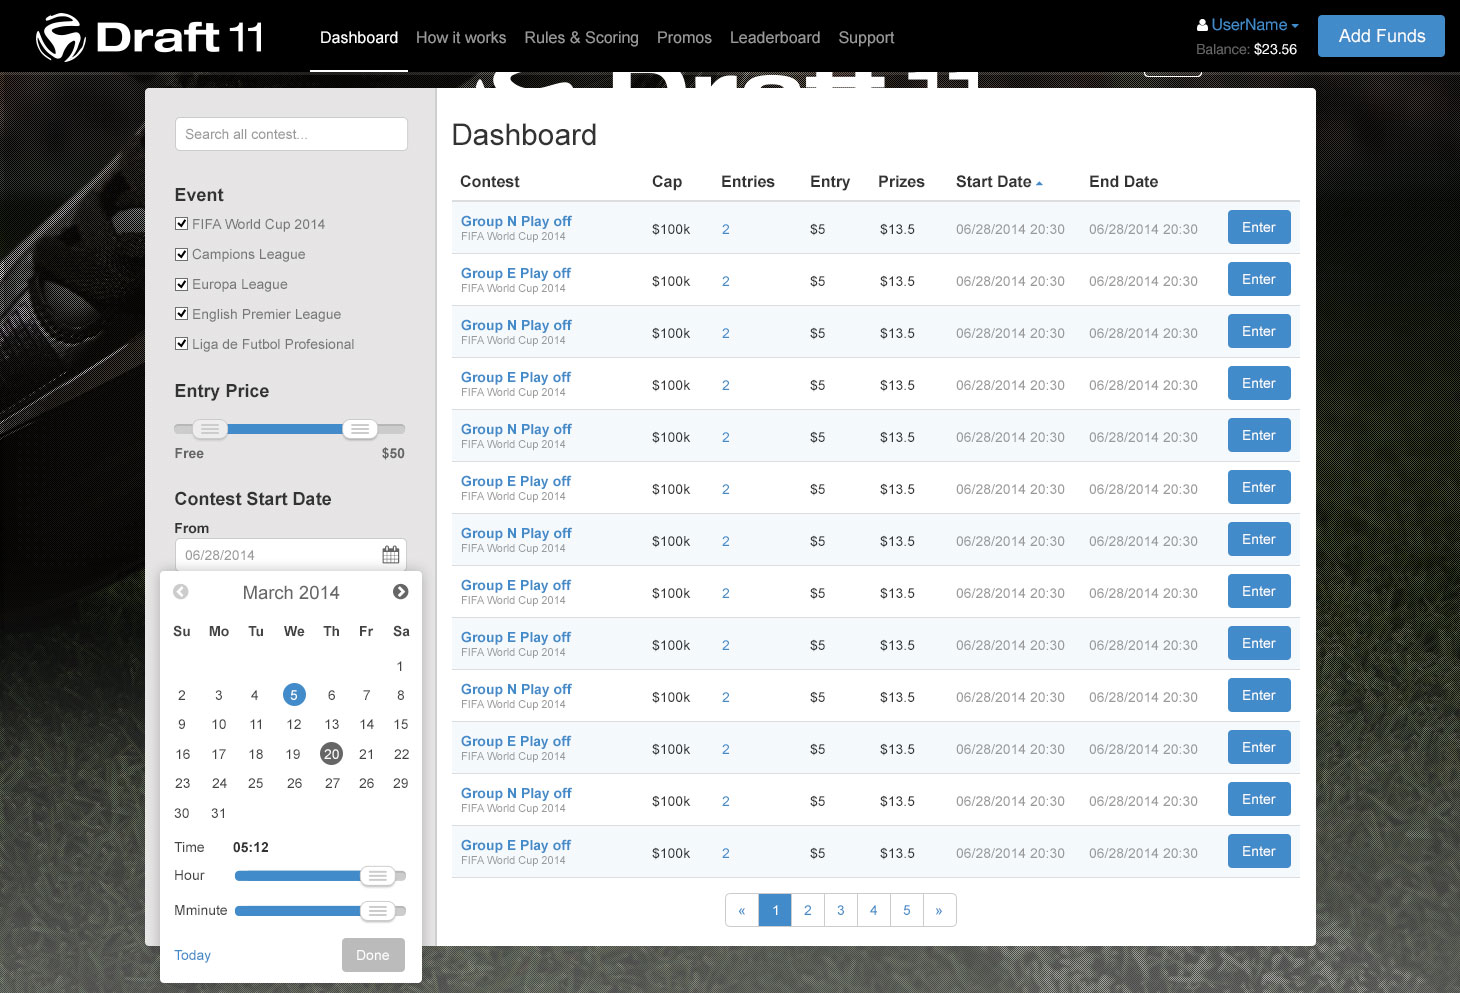Go to next page of results
The image size is (1460, 993).
coord(939,910)
